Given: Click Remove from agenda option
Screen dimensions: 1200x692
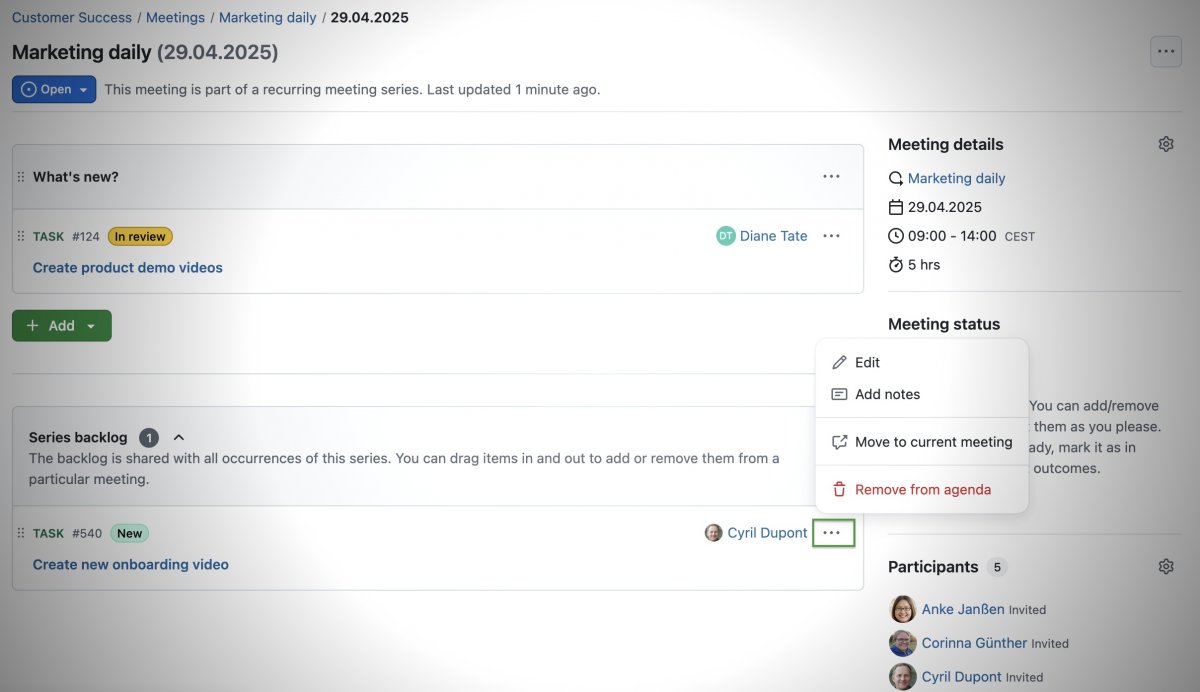Looking at the screenshot, I should pos(922,490).
